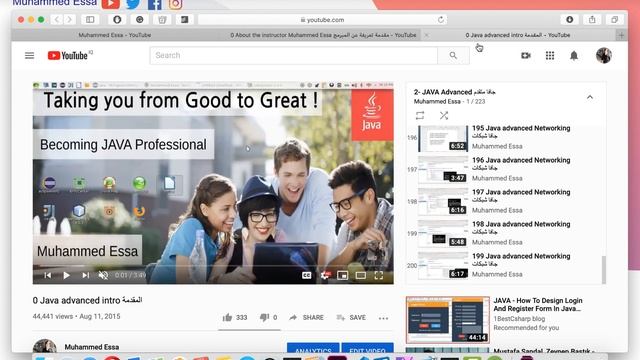Seek on the video progress bar
The image size is (640, 360).
click(213, 266)
